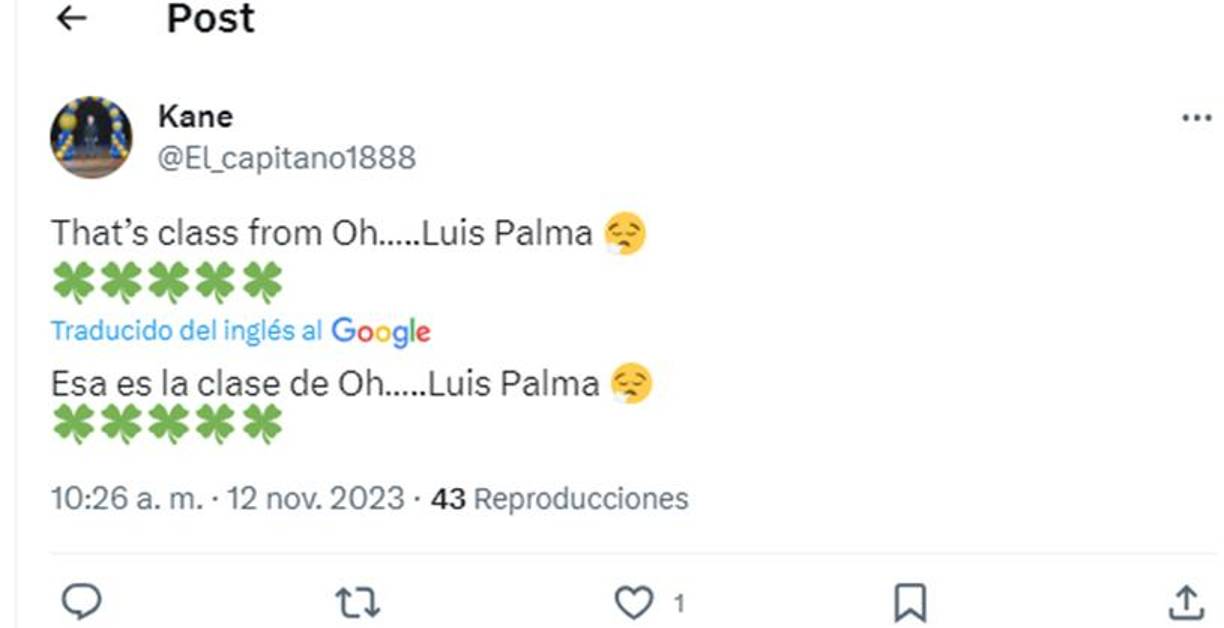
Task: Open Kane's profile picture
Action: [91, 137]
